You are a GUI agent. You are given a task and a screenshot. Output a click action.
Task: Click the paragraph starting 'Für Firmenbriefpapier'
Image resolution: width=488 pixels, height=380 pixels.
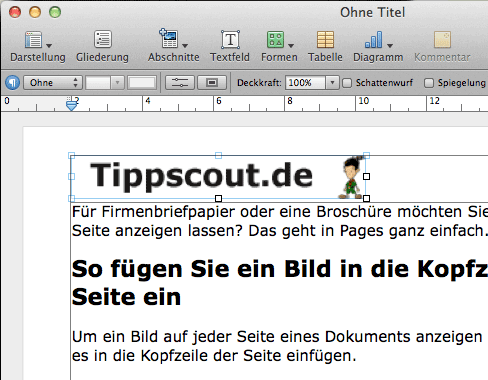point(280,221)
